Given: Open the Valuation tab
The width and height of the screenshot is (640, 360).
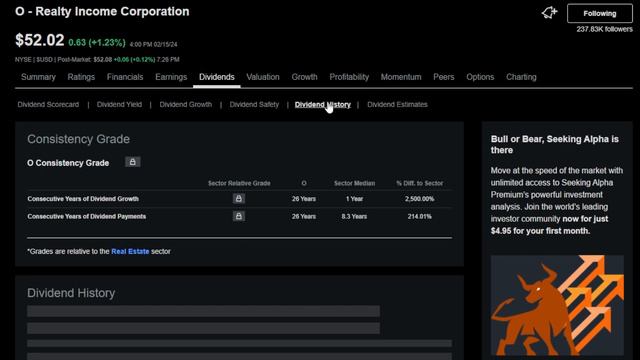Looking at the screenshot, I should tap(263, 77).
